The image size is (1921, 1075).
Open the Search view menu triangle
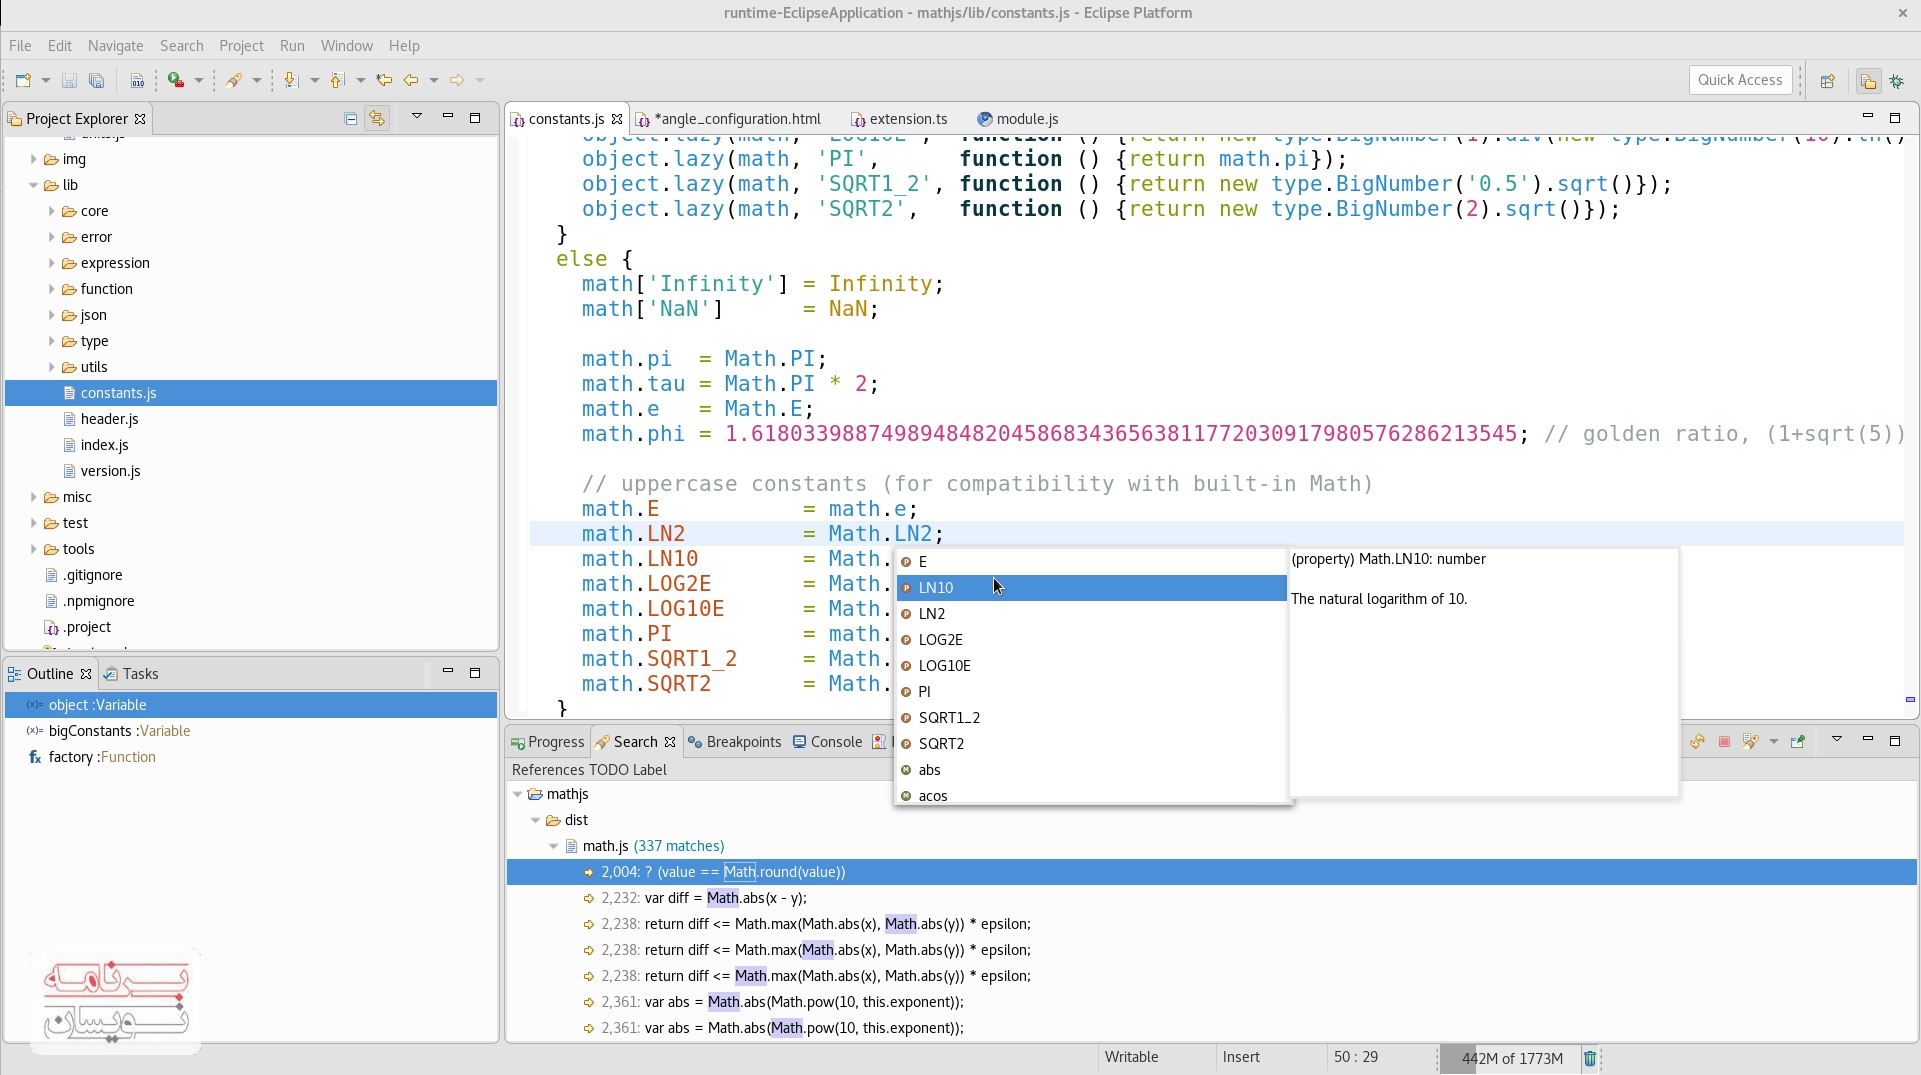(1837, 740)
